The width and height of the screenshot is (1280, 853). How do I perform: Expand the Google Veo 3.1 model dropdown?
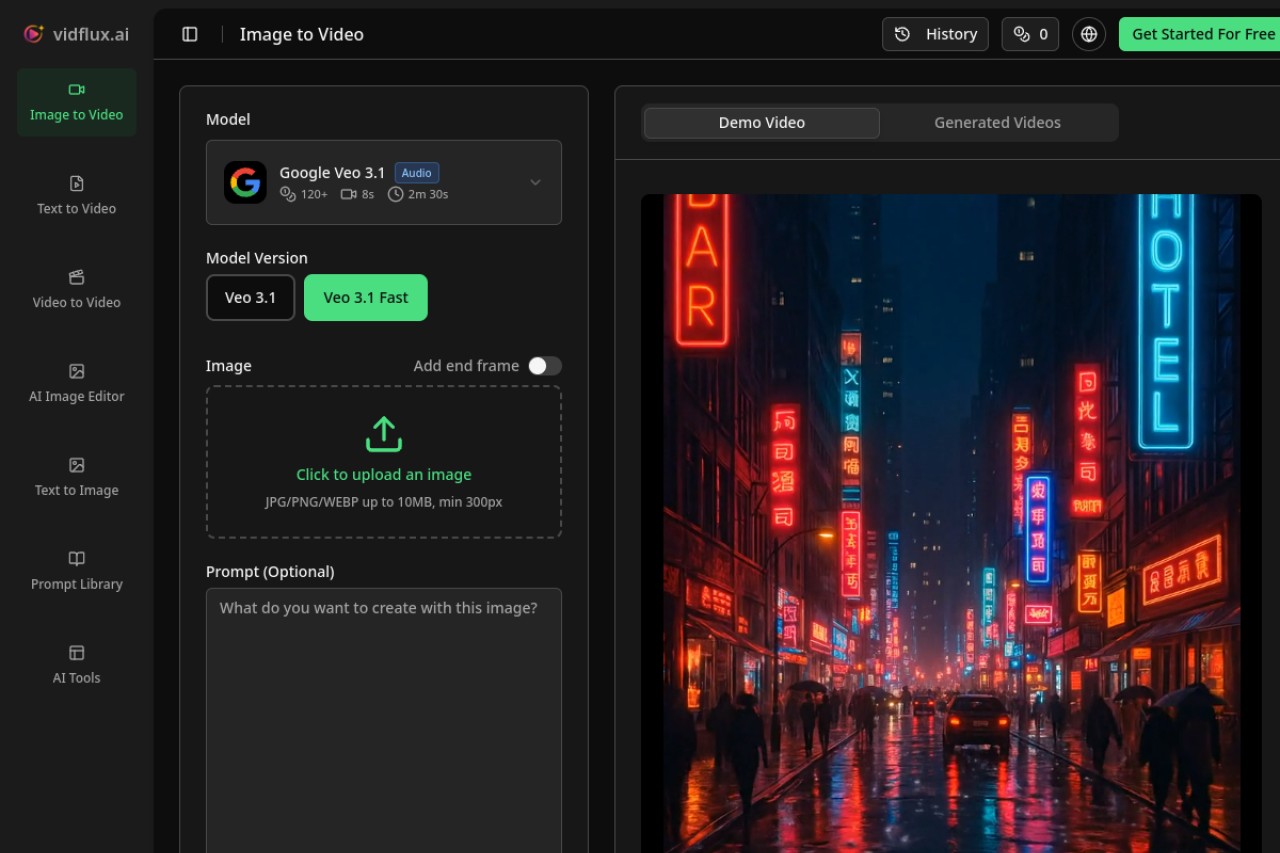click(384, 182)
